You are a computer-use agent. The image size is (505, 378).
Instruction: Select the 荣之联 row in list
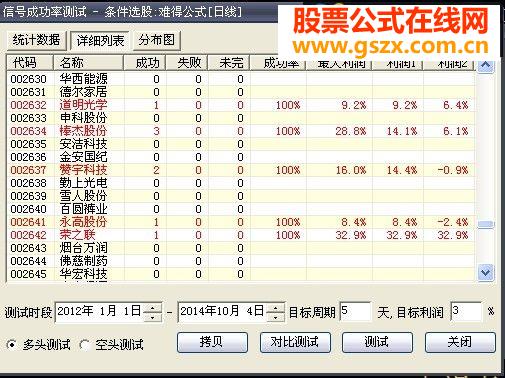pyautogui.click(x=241, y=235)
